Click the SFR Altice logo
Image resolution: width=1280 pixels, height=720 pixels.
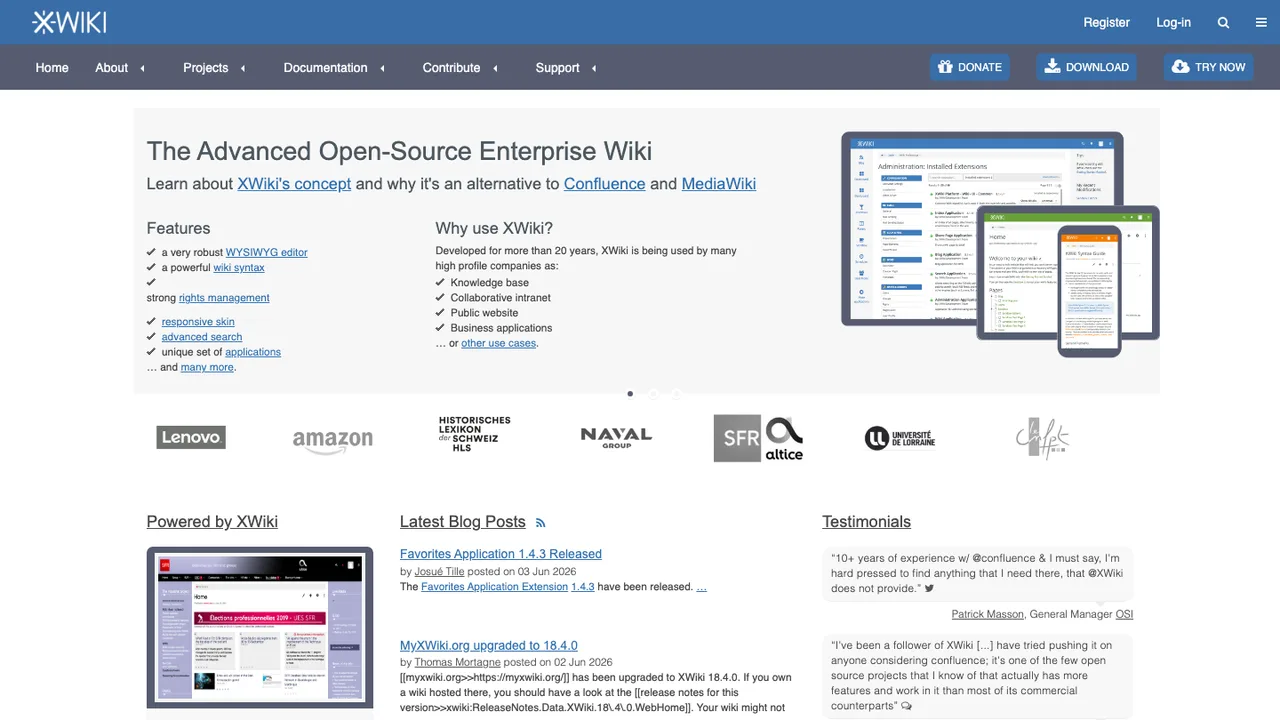coord(758,438)
